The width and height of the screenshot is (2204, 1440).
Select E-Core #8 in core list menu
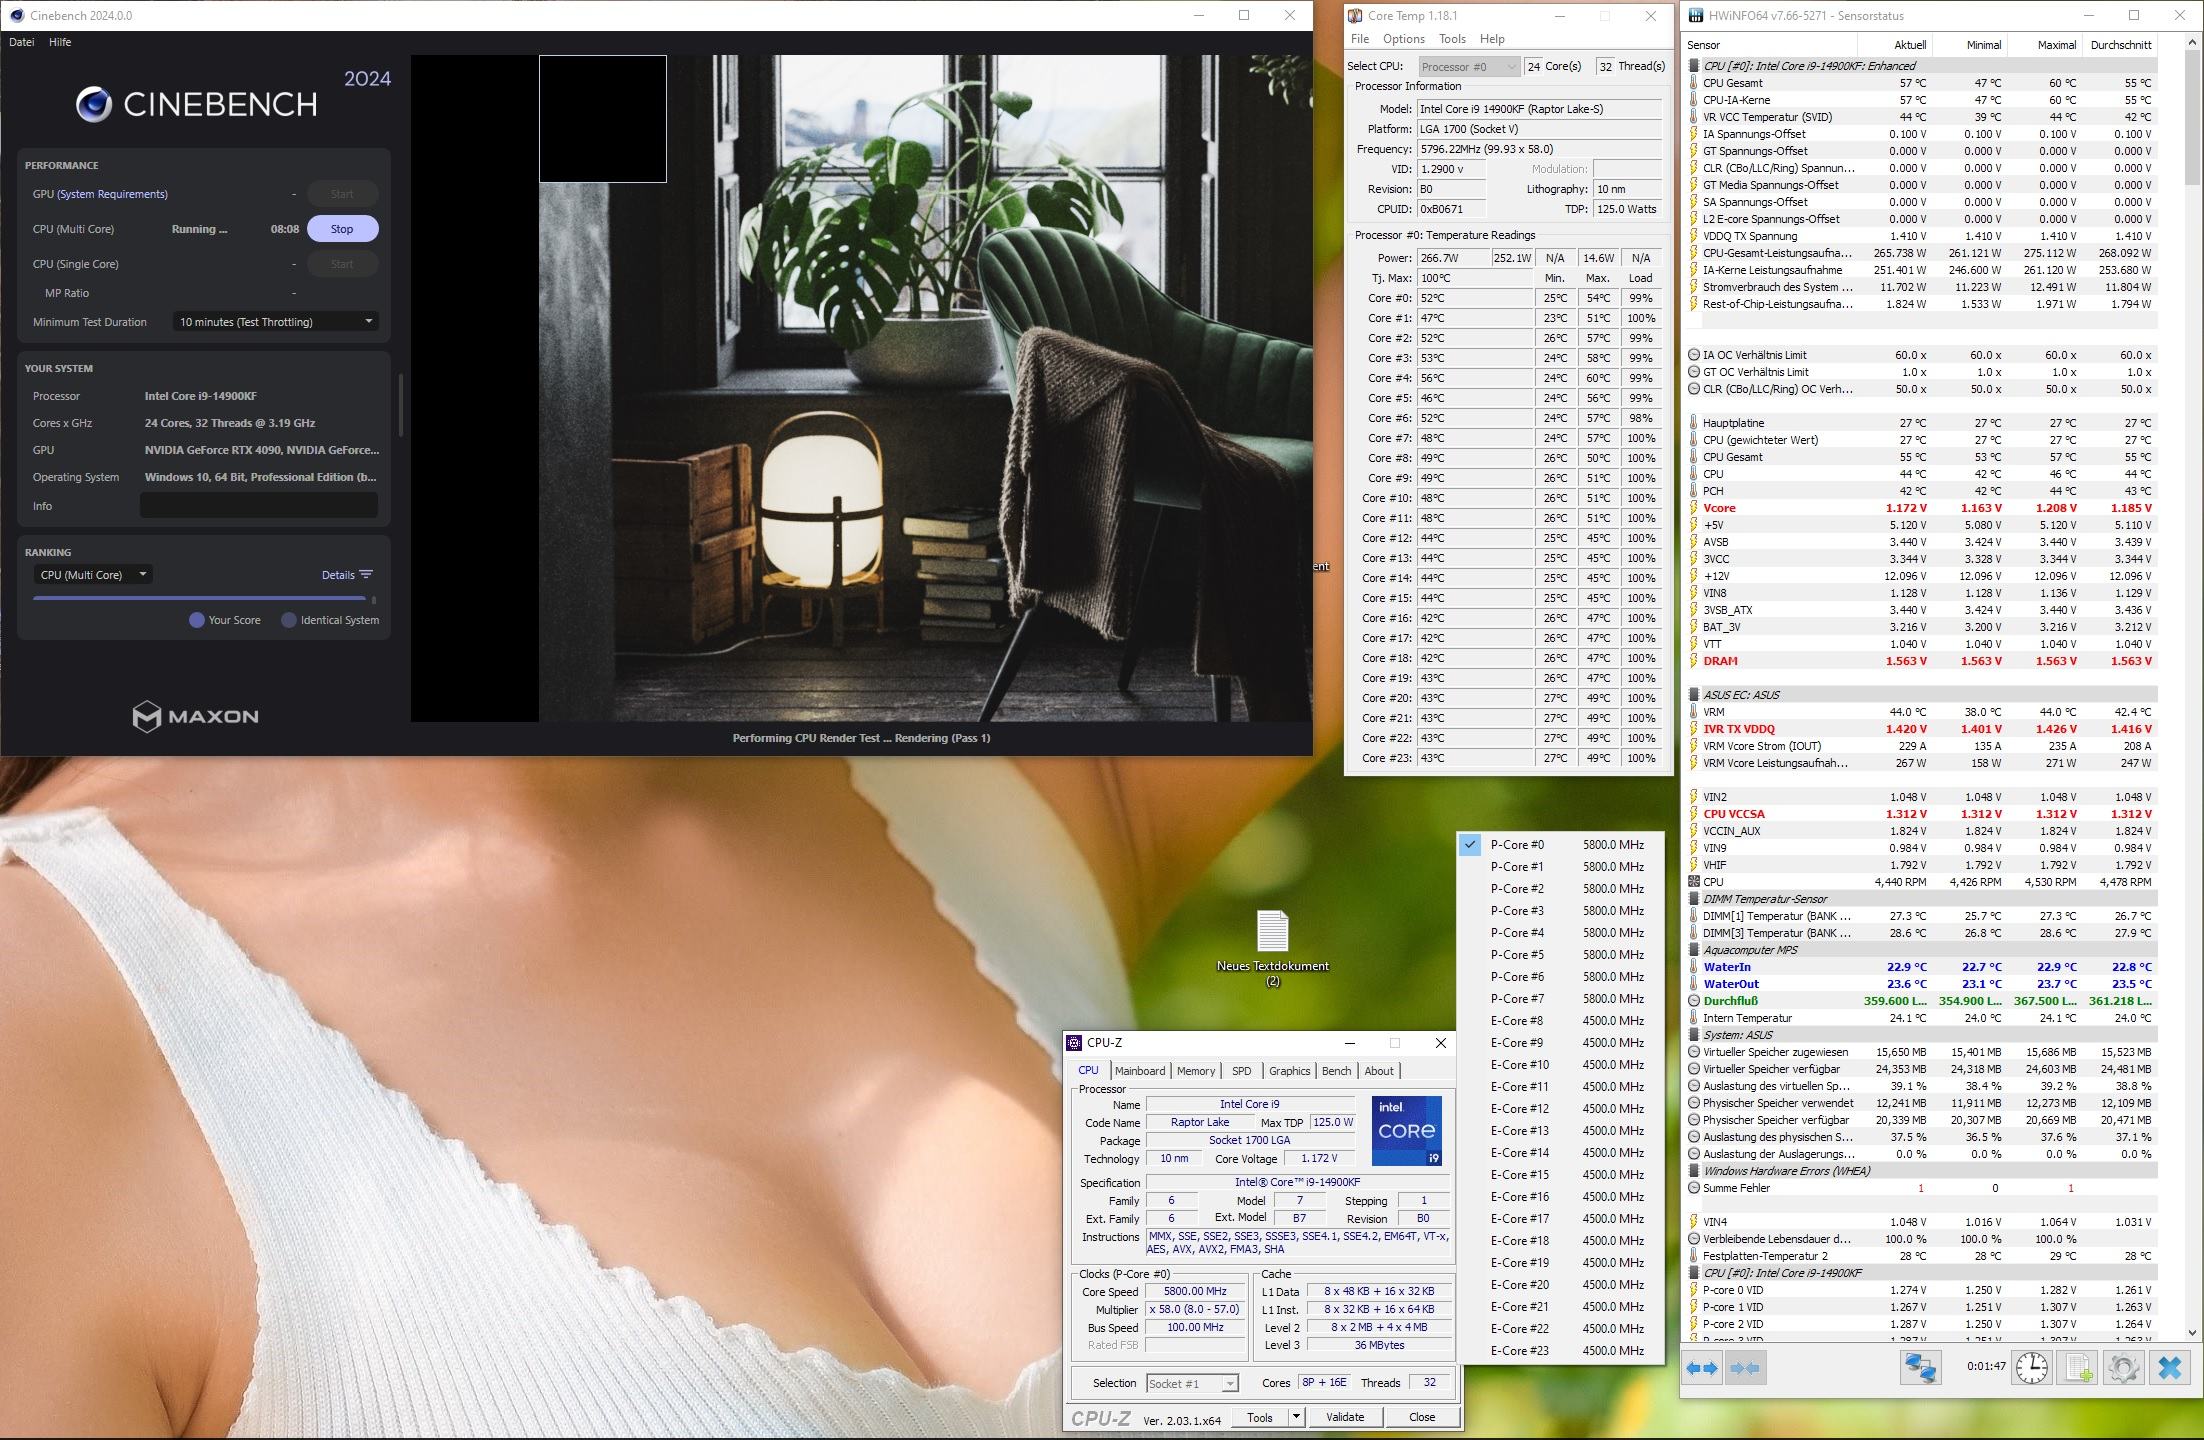1559,1021
